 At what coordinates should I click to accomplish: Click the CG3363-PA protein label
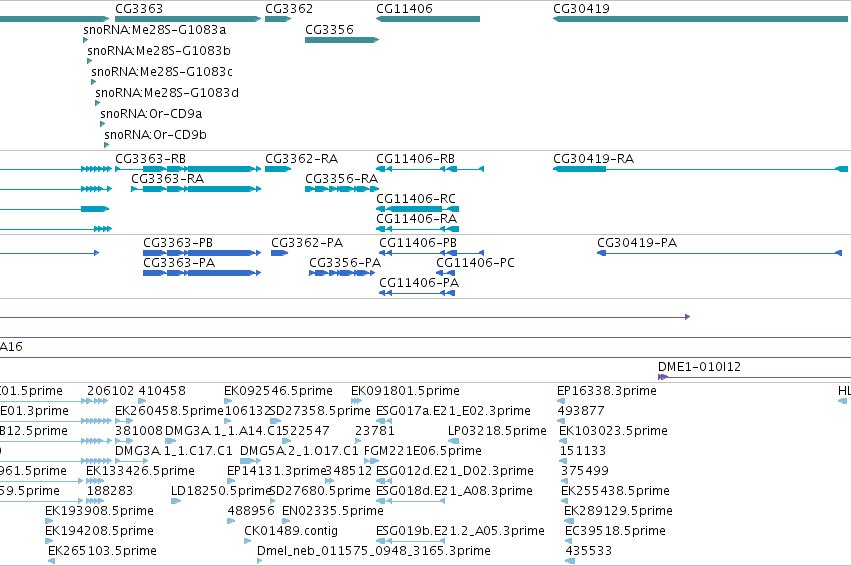[x=179, y=263]
